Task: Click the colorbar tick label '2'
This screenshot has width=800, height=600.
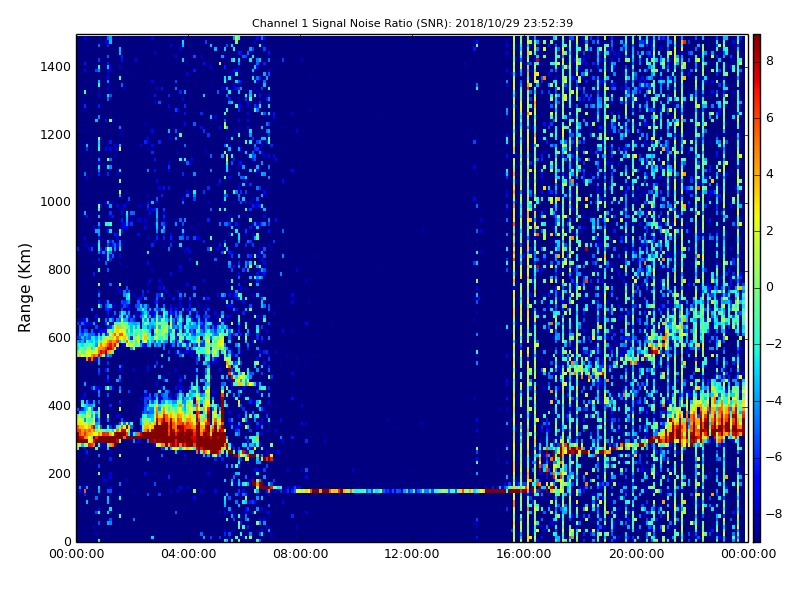Action: pyautogui.click(x=770, y=231)
